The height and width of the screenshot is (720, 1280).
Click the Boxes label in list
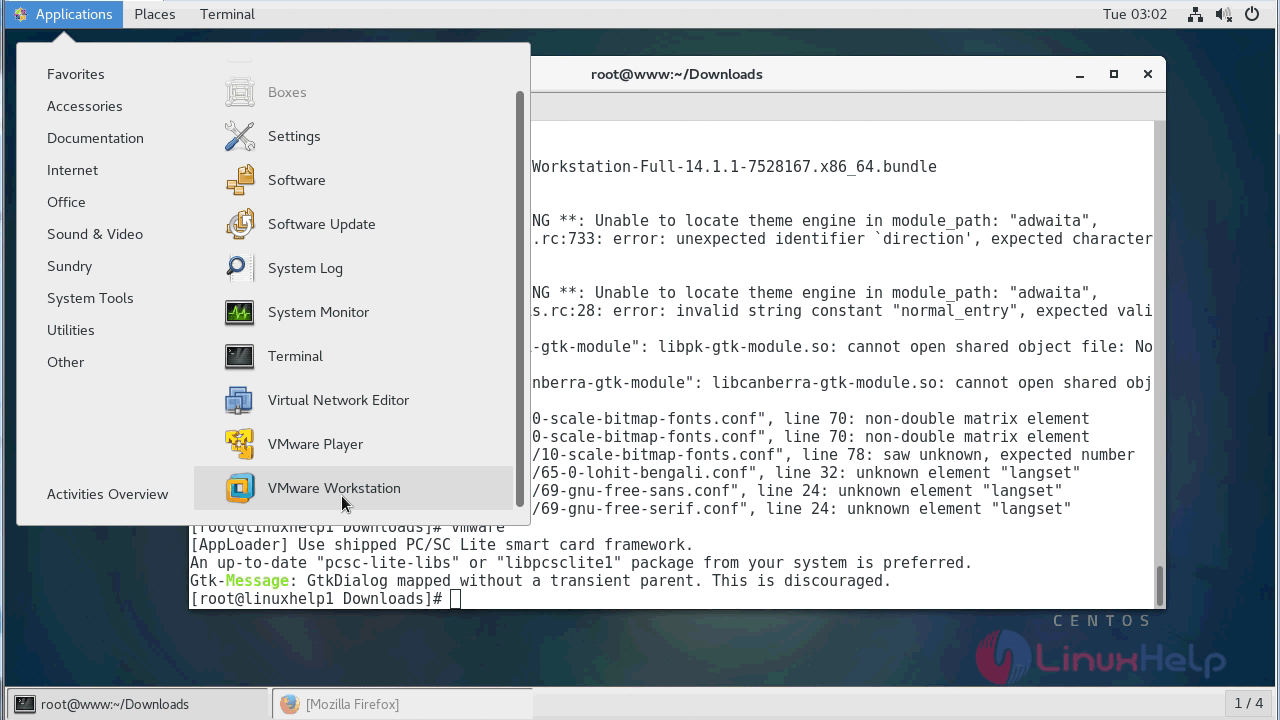click(287, 92)
